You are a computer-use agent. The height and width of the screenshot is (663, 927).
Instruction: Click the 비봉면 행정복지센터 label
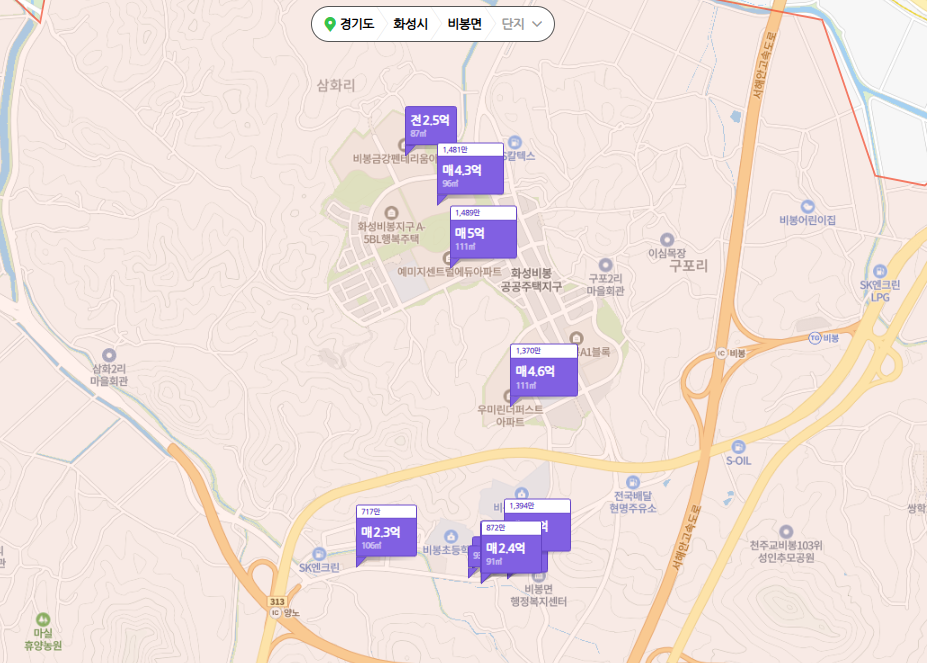click(x=539, y=595)
